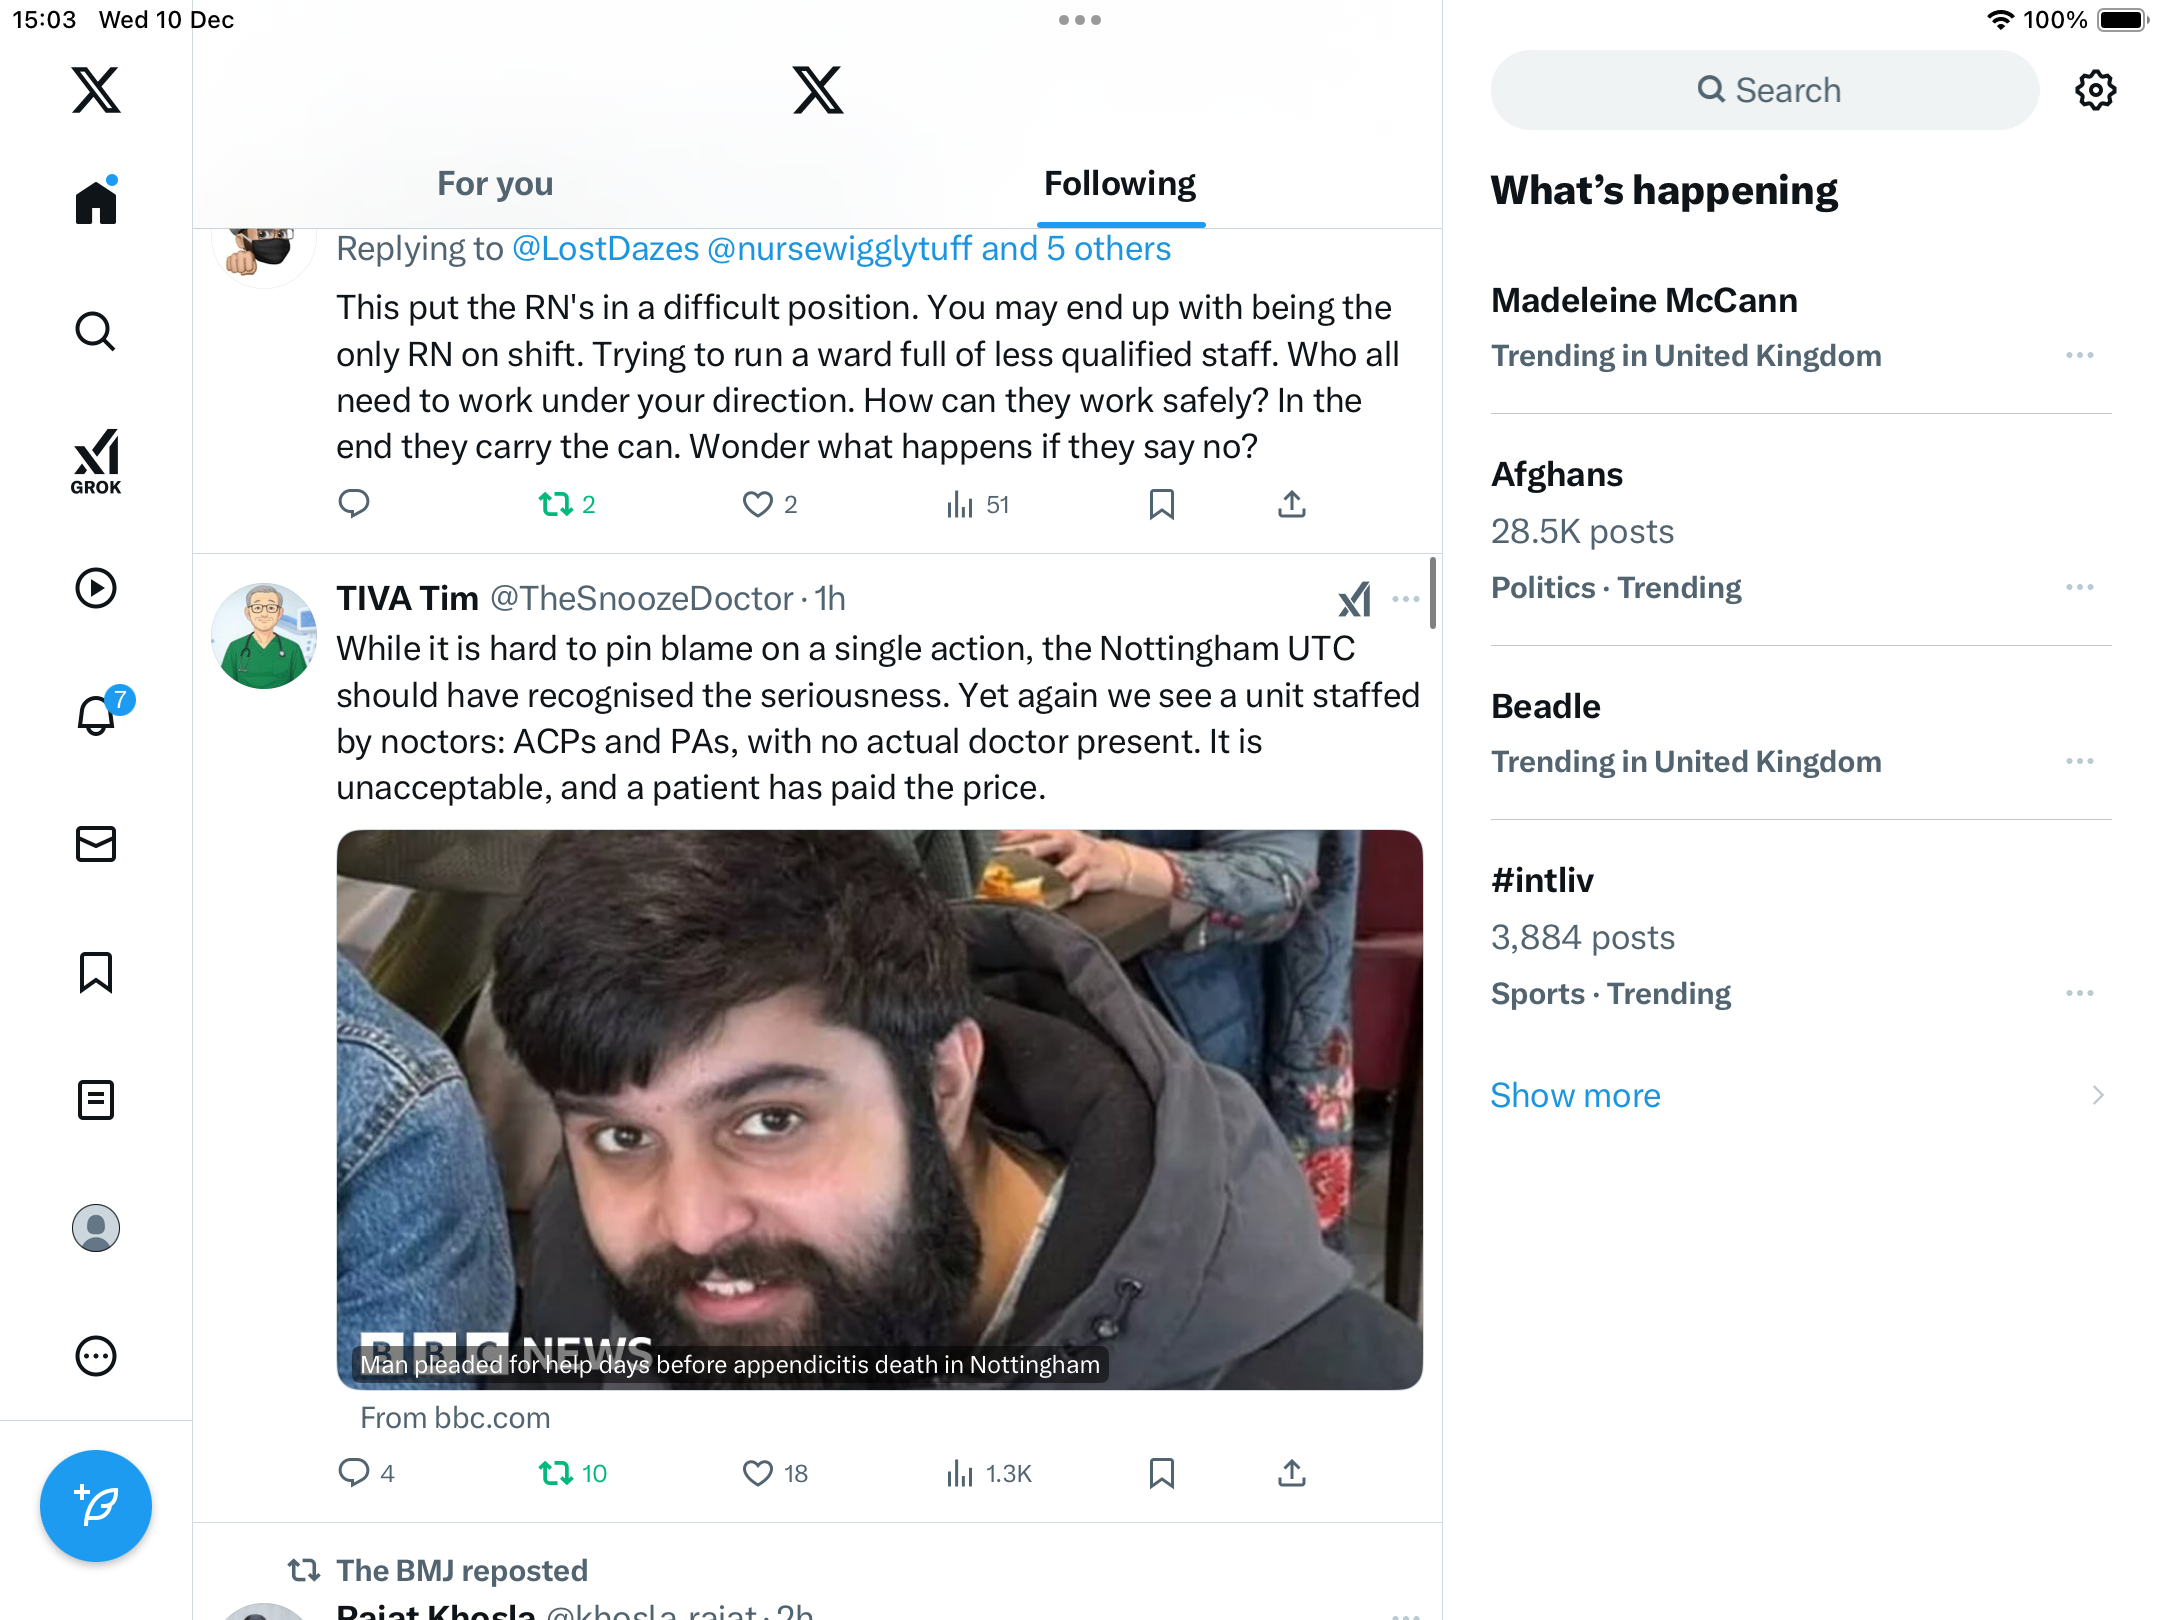Open Bookmarks in the left sidebar
This screenshot has width=2160, height=1620.
96,972
